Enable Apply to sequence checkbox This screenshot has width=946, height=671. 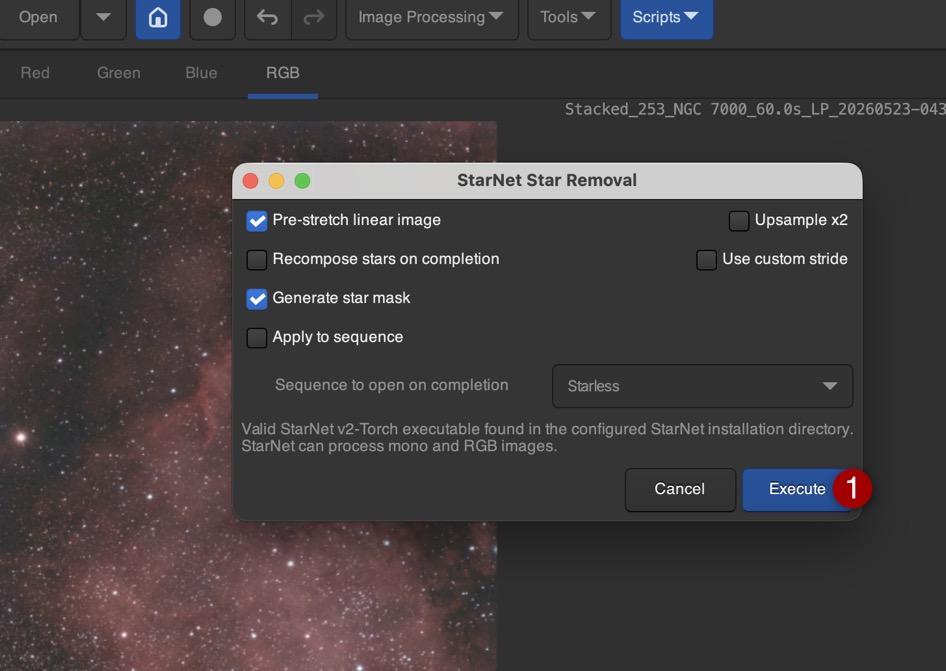click(x=256, y=338)
